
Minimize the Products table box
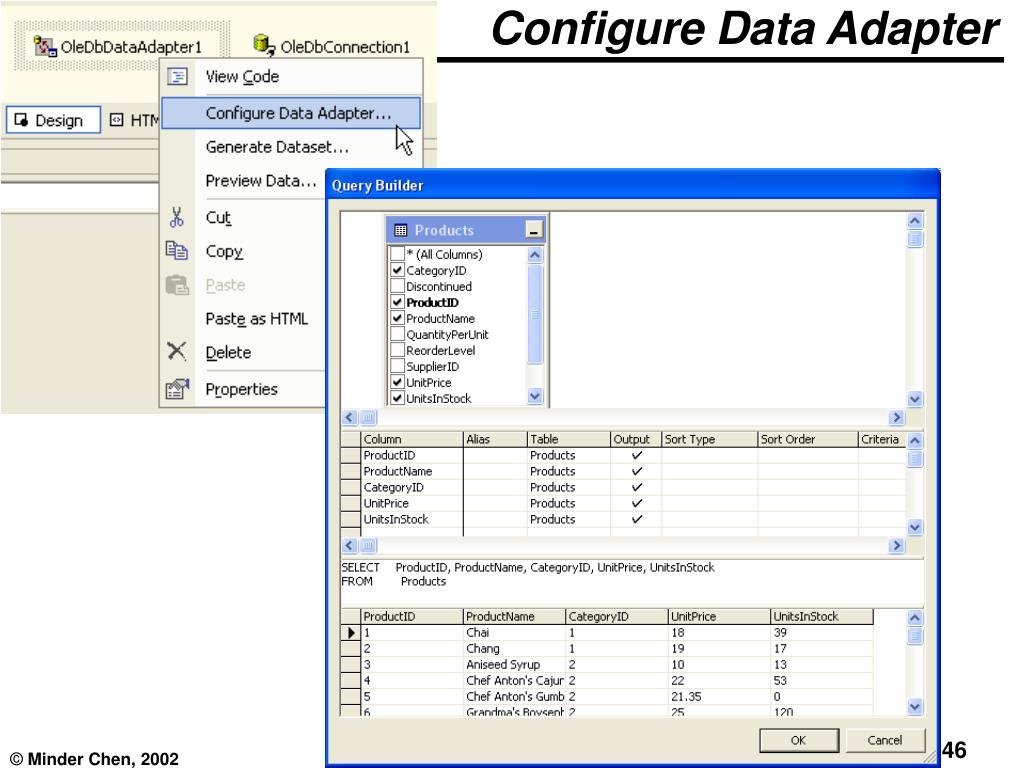click(534, 230)
